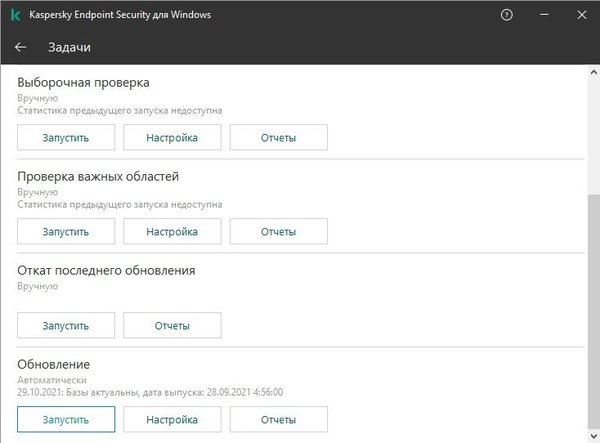600x443 pixels.
Task: Launch Откат последнего обновления task
Action: point(66,325)
